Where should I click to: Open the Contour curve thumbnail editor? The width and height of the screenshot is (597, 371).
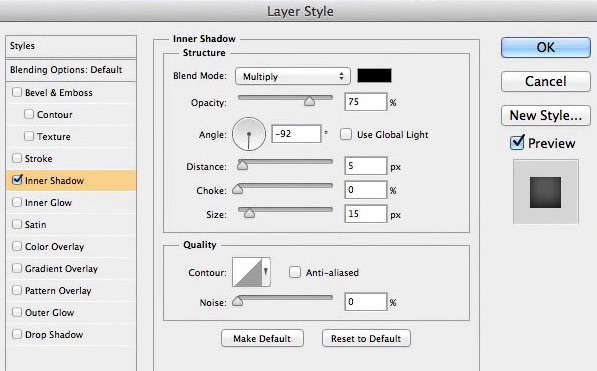coord(247,272)
